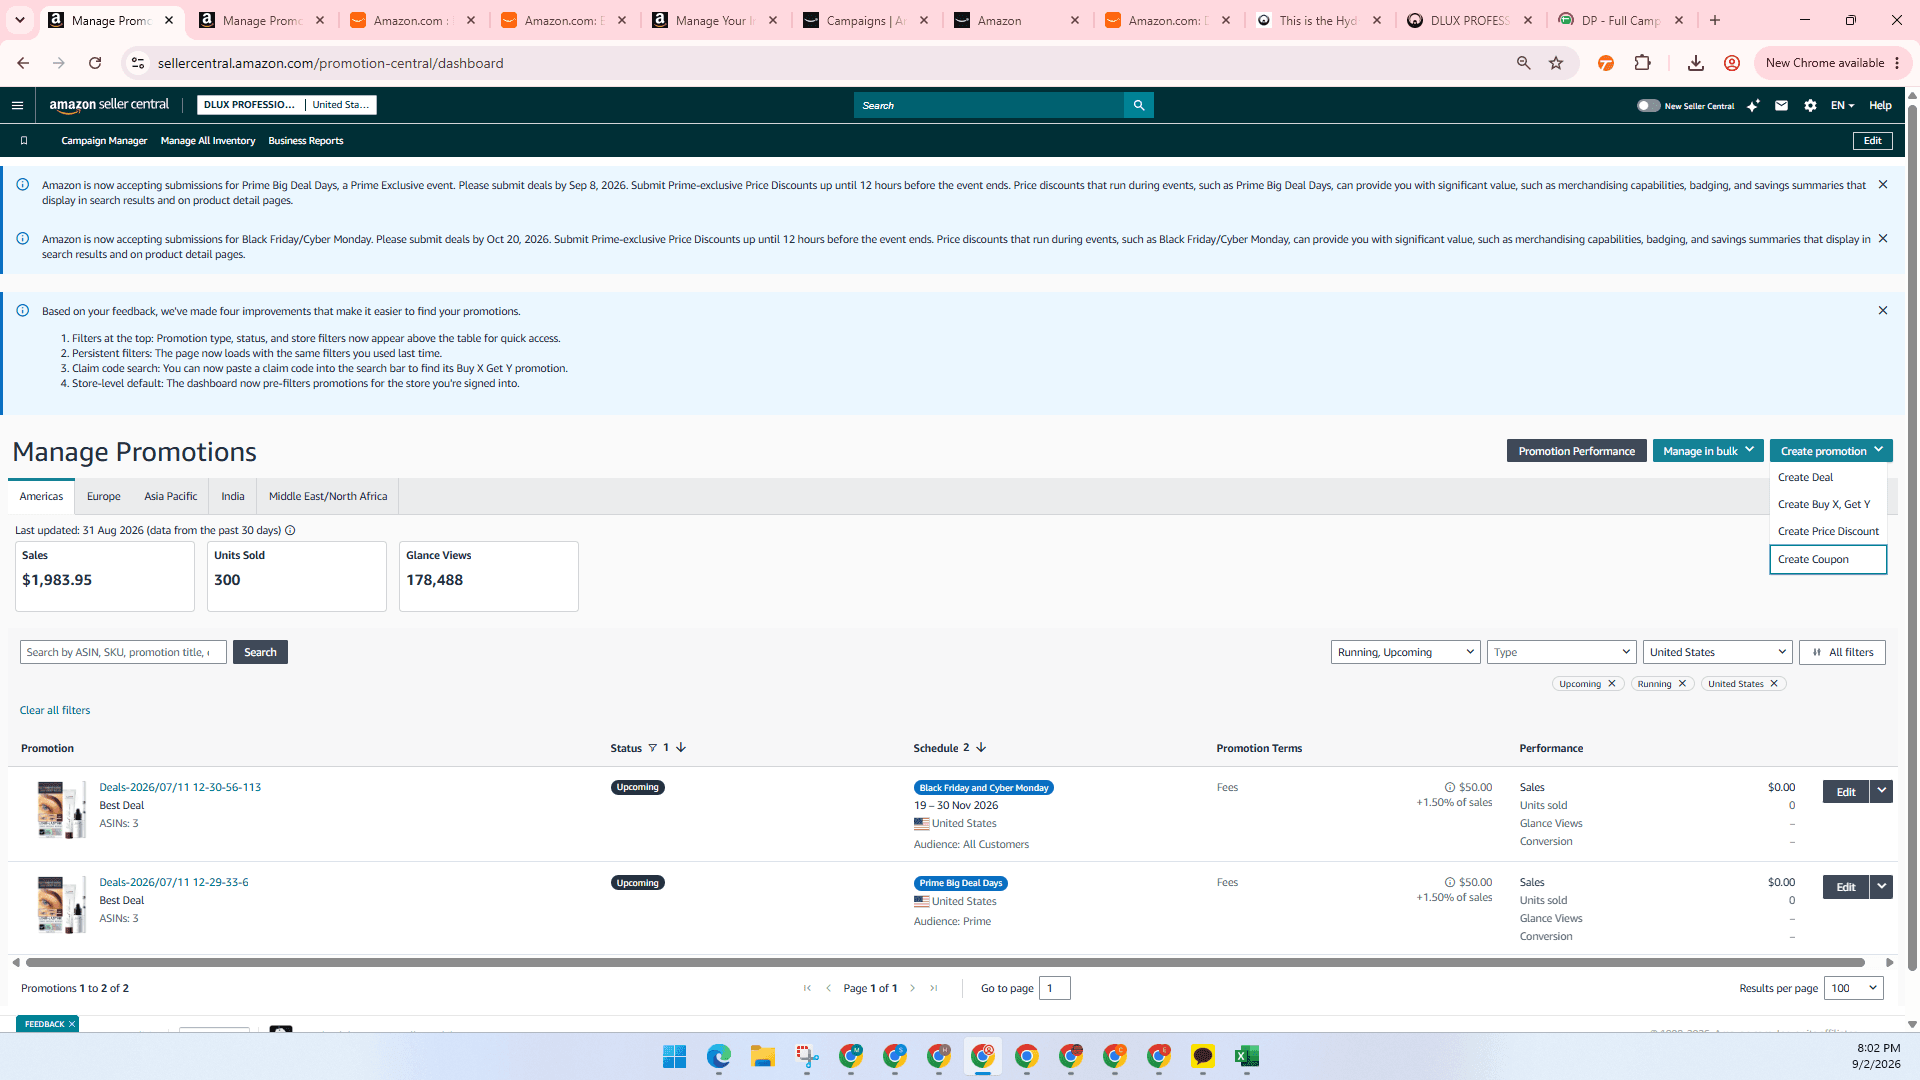Screen dimensions: 1920x1080
Task: Open Manage All Inventory link
Action: (208, 141)
